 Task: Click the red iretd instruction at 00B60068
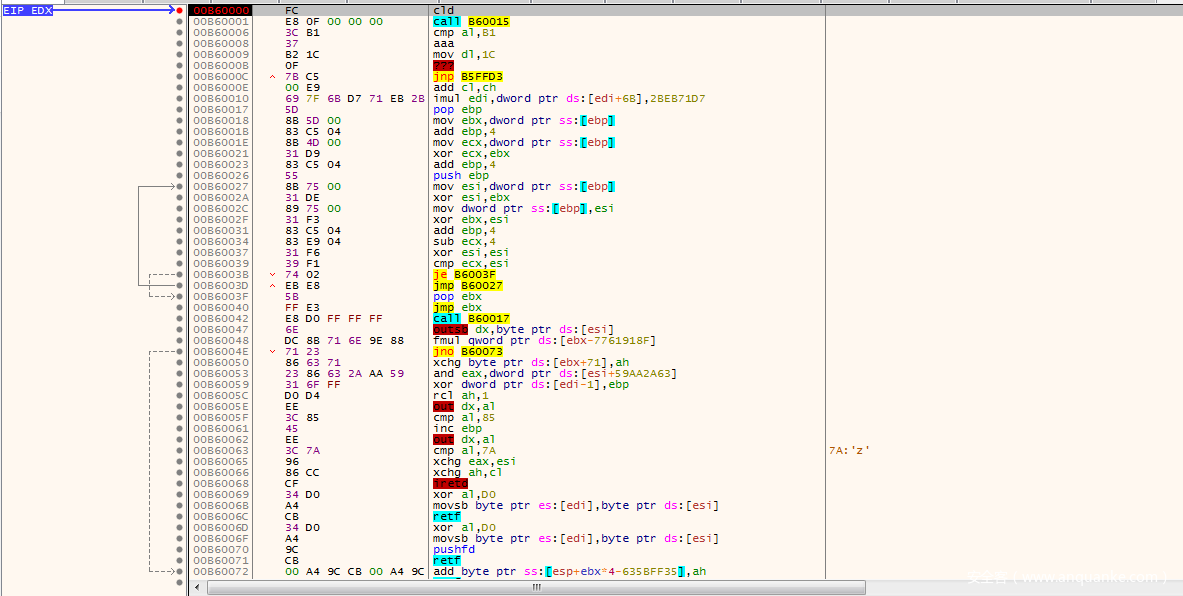(450, 483)
